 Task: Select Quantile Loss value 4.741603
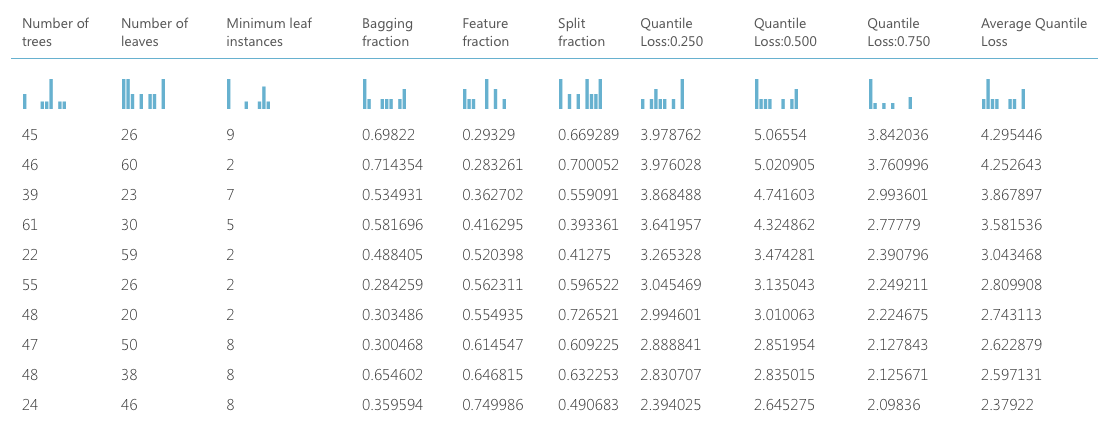[x=784, y=195]
